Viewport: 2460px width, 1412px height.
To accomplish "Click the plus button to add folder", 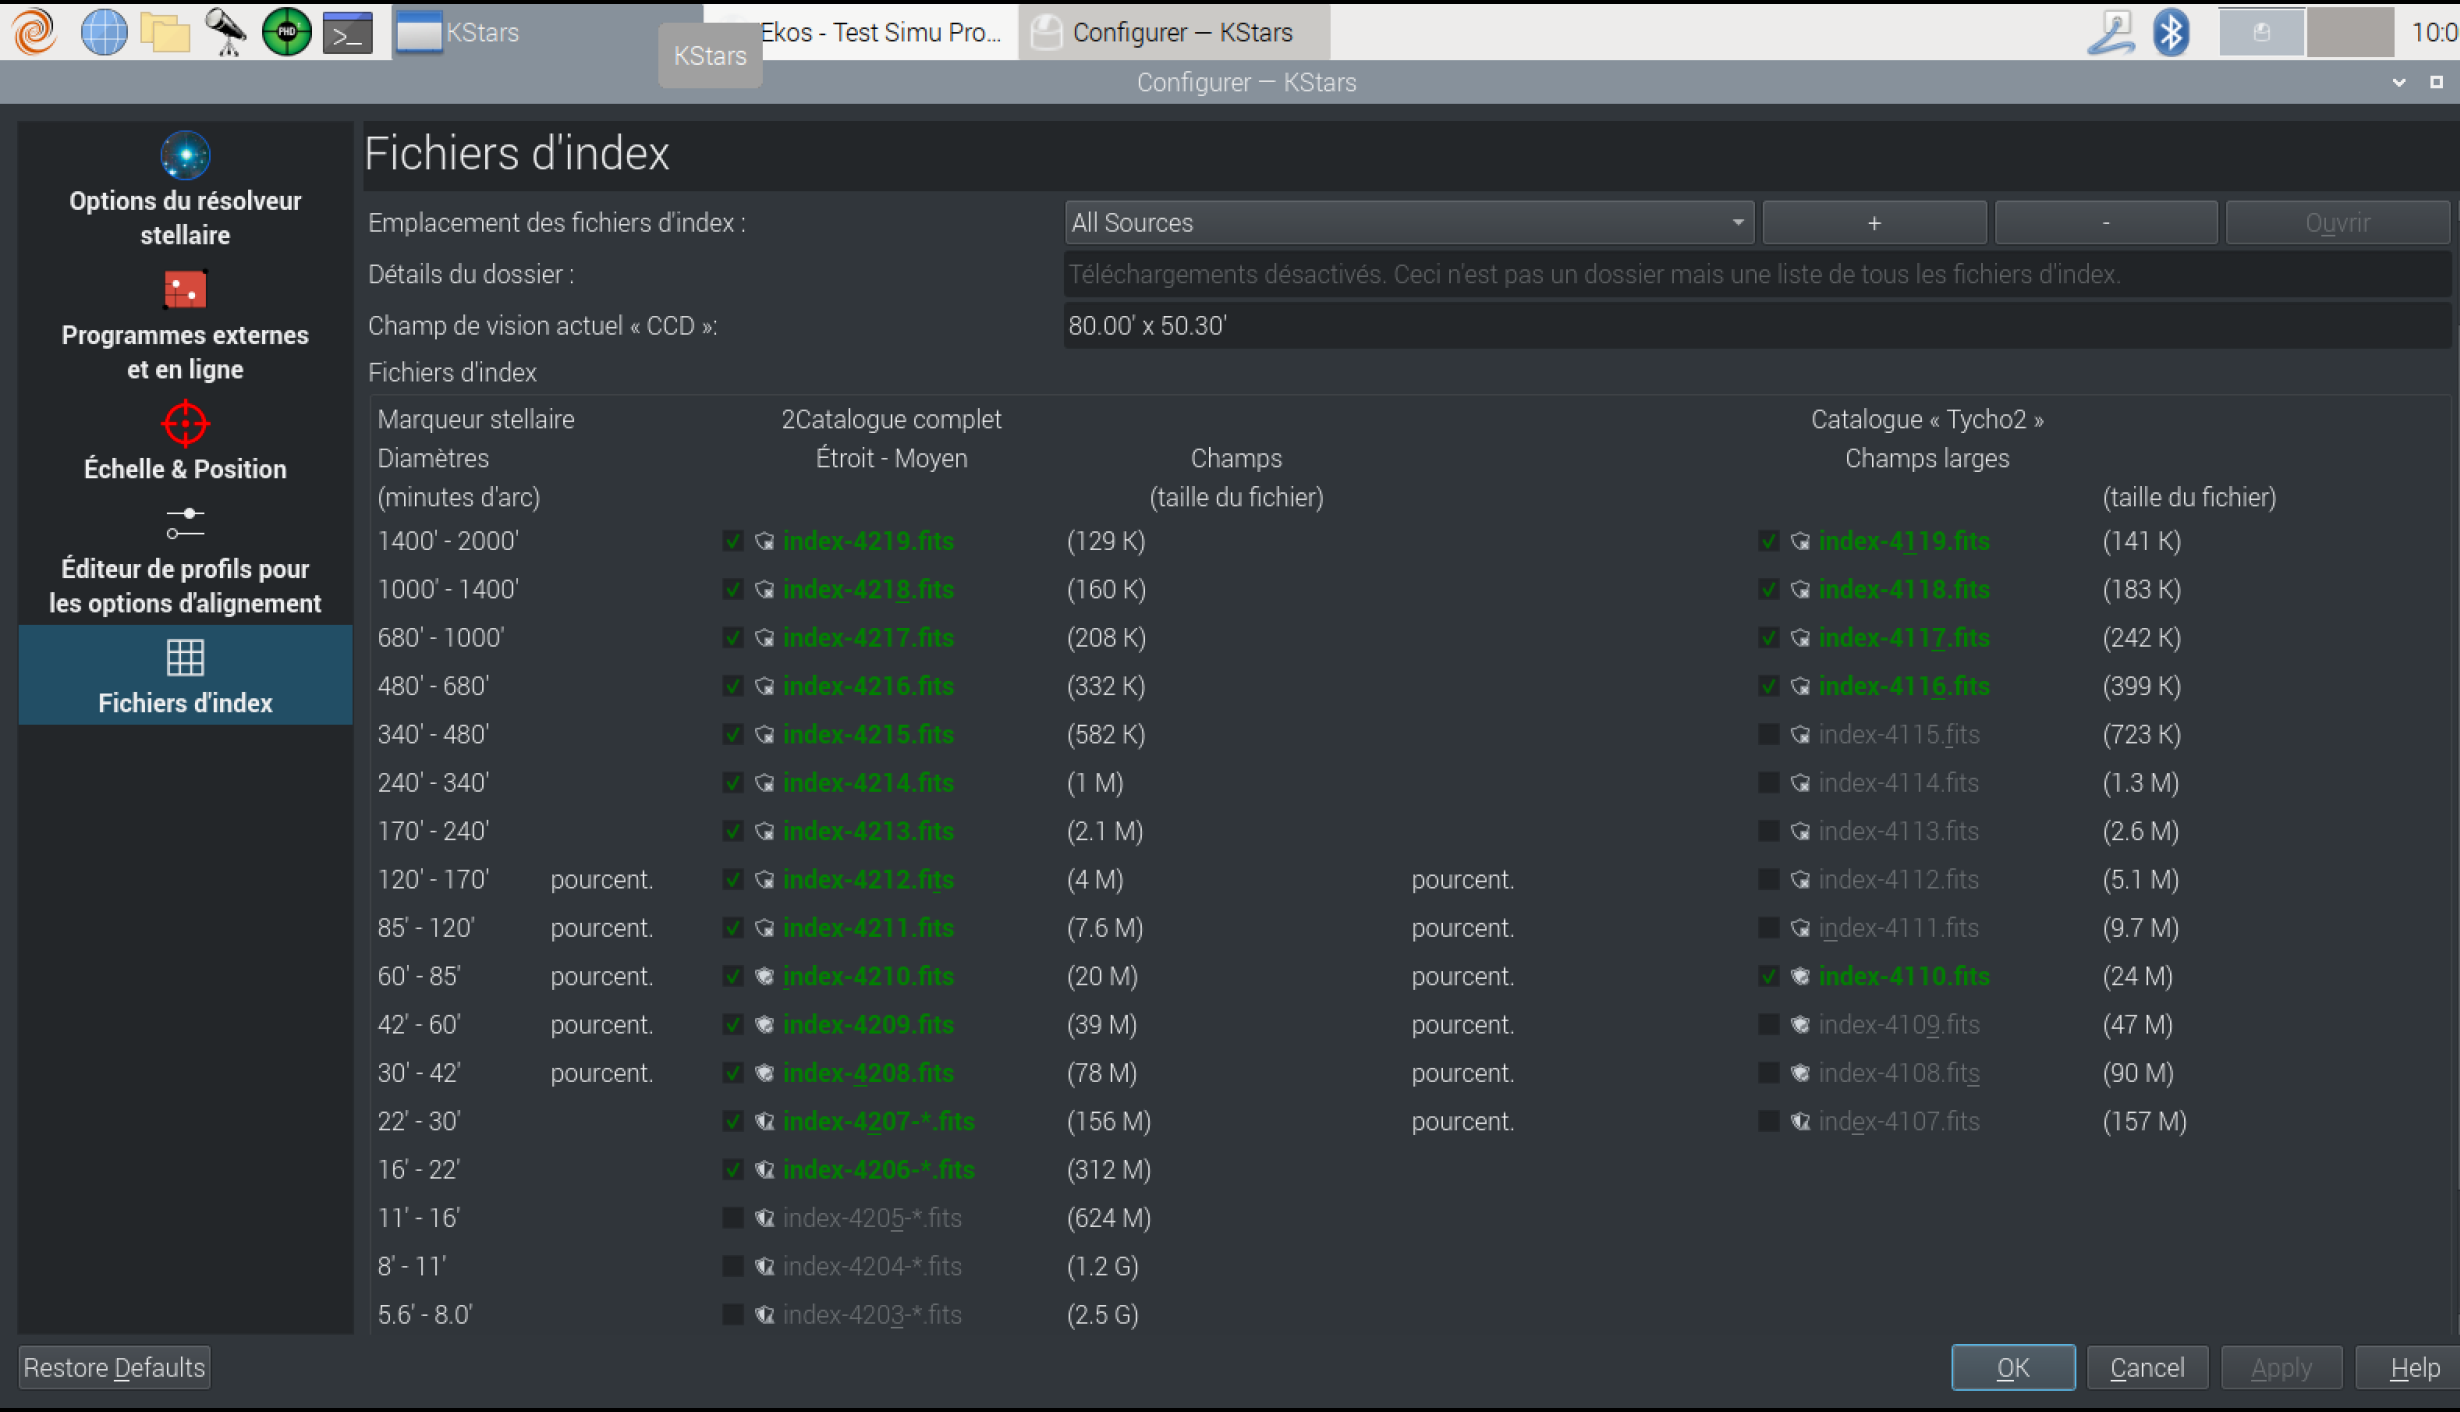I will coord(1873,223).
